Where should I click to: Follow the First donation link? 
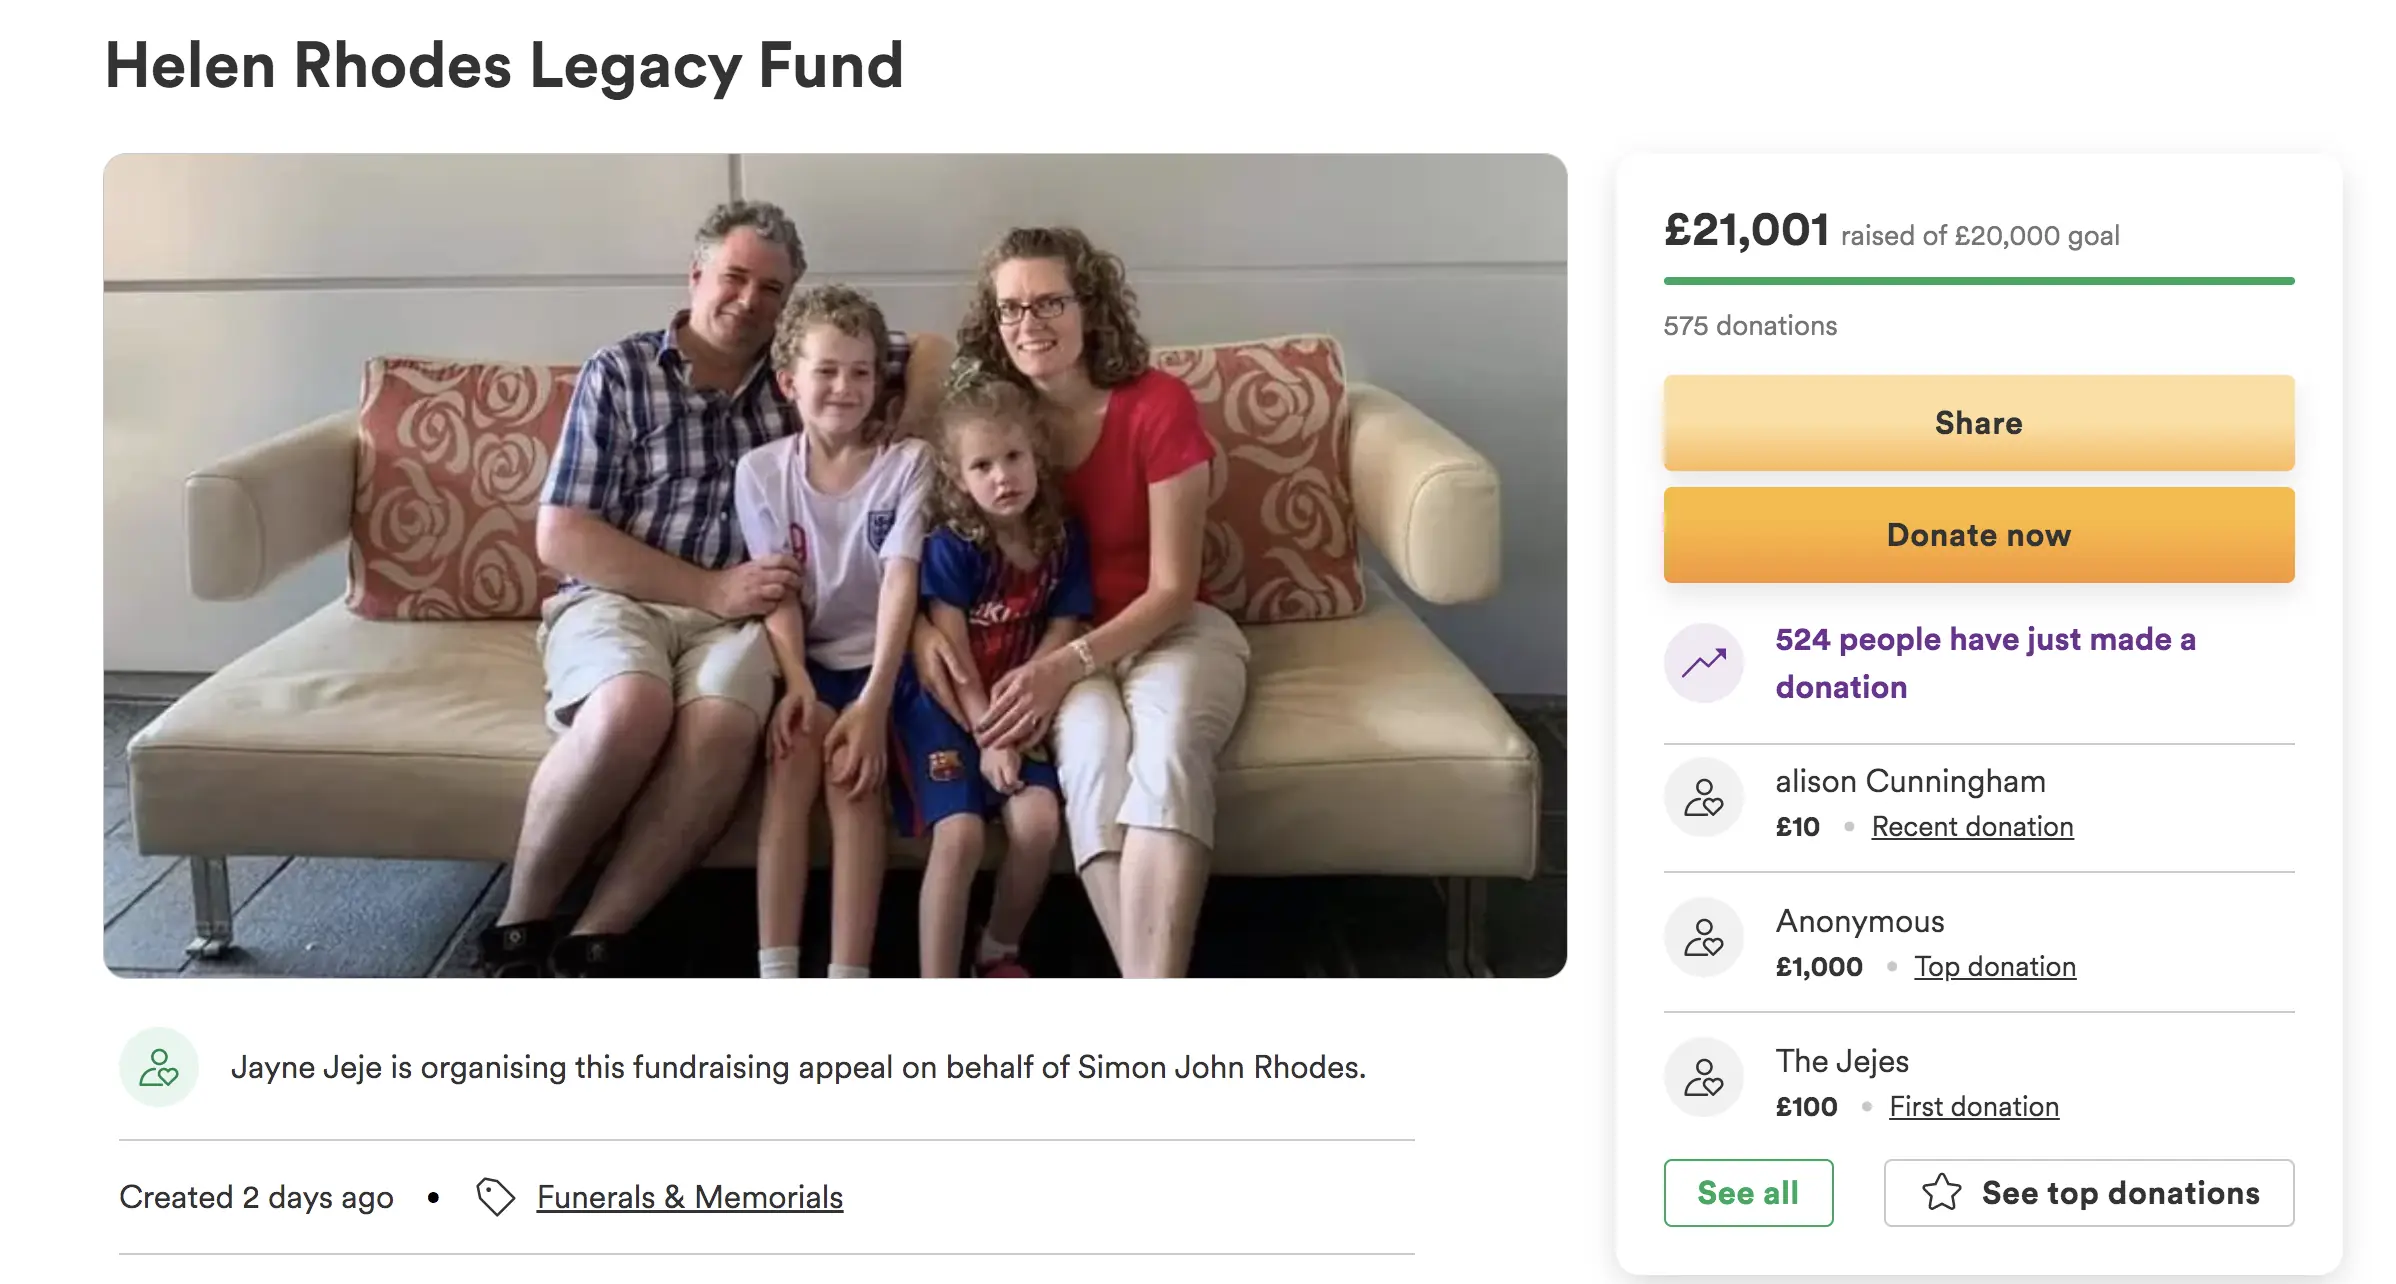1974,1107
